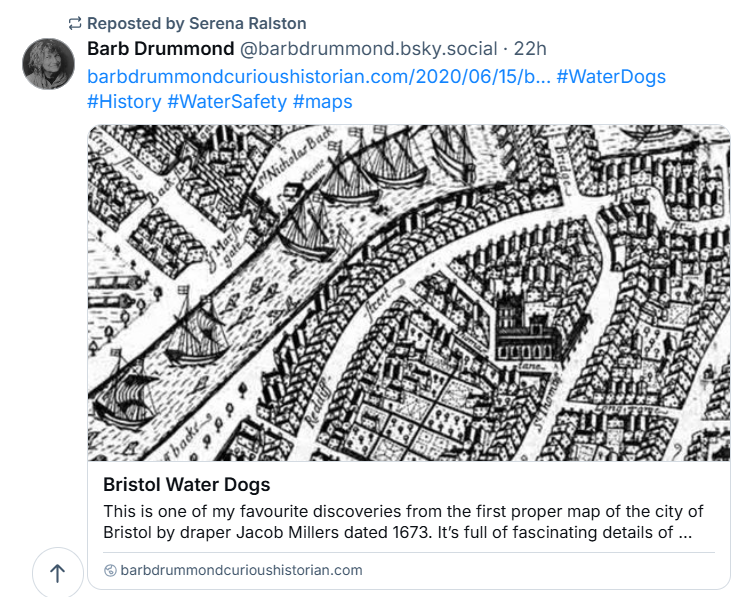Open the old Bristol map preview image
This screenshot has width=737, height=597.
(x=408, y=292)
